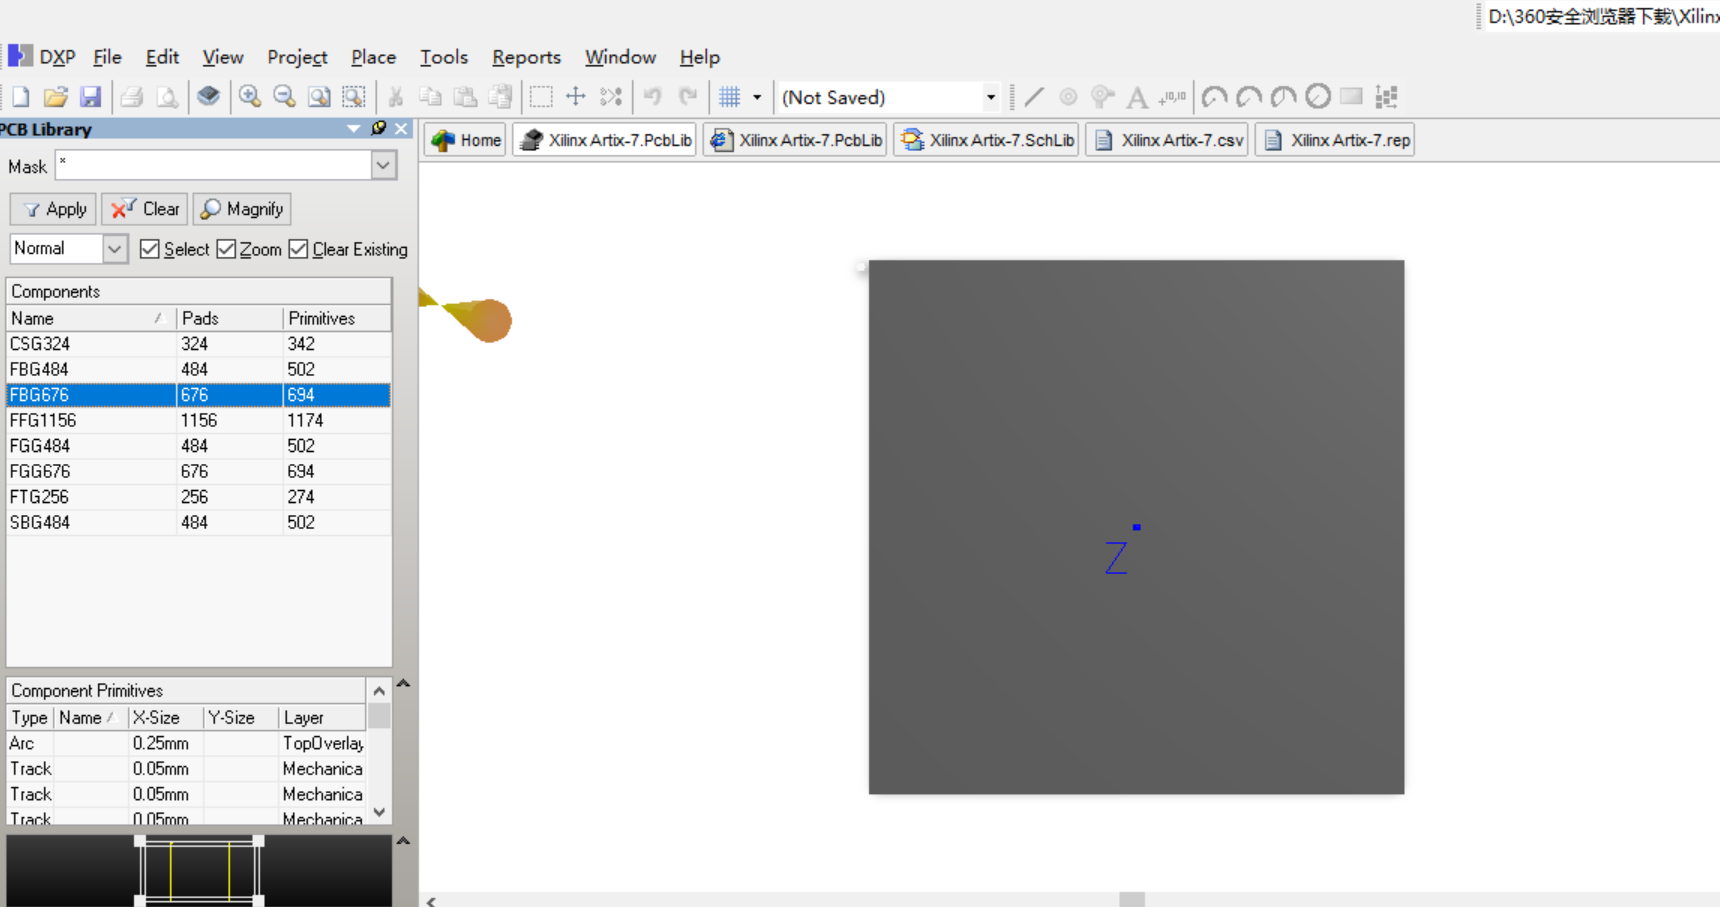Select the Place Pad tool
Screen dimensions: 1720x907
click(1068, 97)
